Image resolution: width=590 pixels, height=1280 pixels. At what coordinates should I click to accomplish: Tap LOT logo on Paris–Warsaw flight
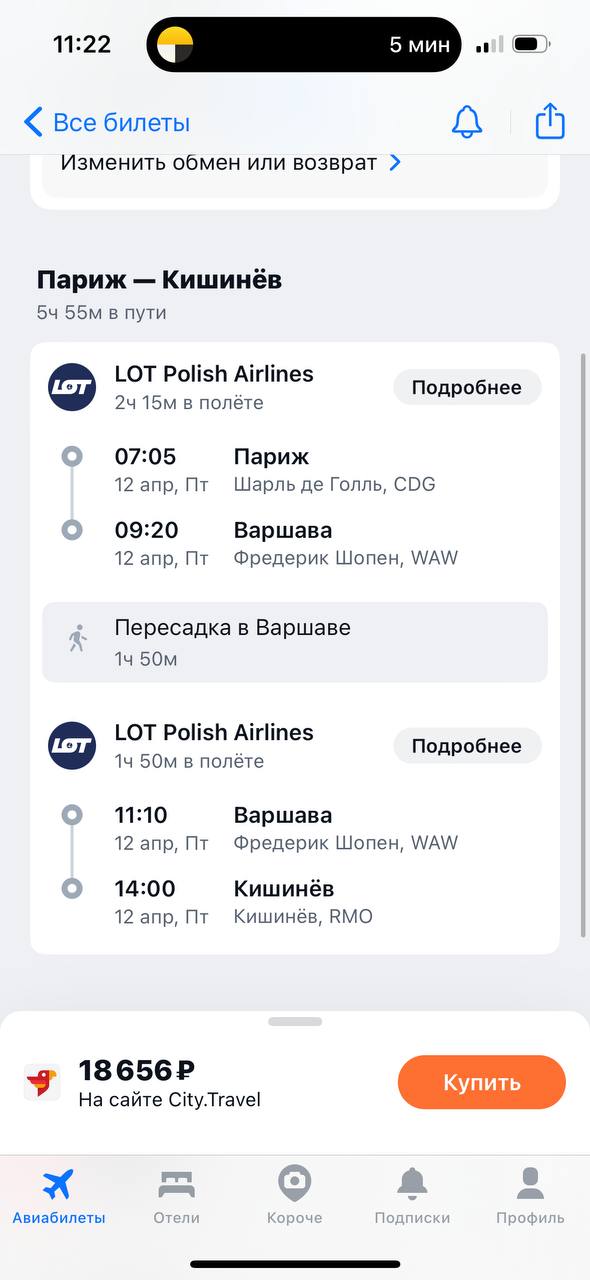[72, 387]
